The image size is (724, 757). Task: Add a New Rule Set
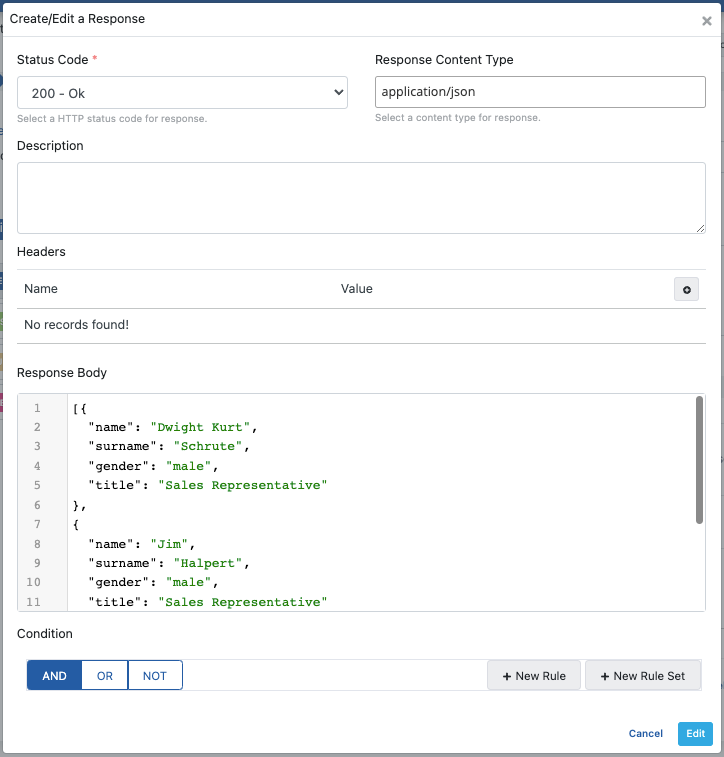pyautogui.click(x=642, y=676)
